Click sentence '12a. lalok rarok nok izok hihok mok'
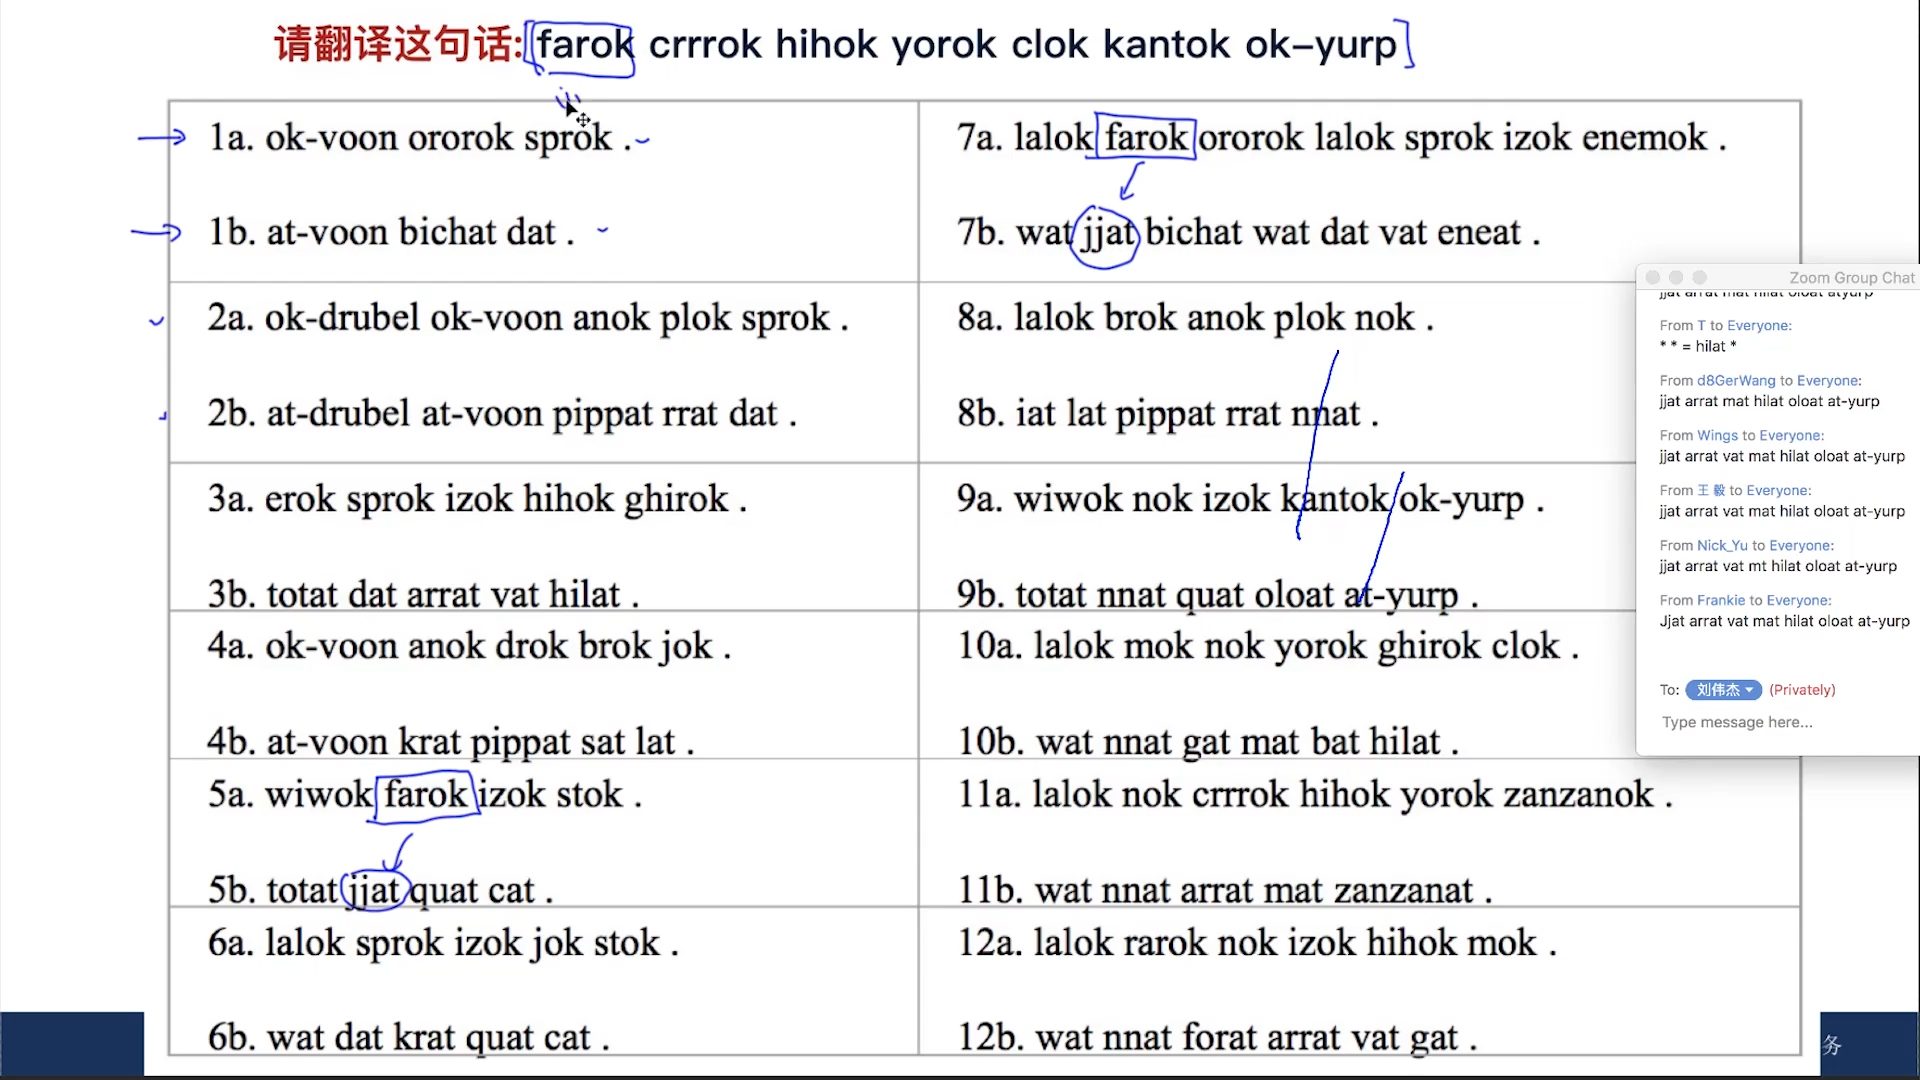The height and width of the screenshot is (1080, 1920). pyautogui.click(x=1256, y=943)
